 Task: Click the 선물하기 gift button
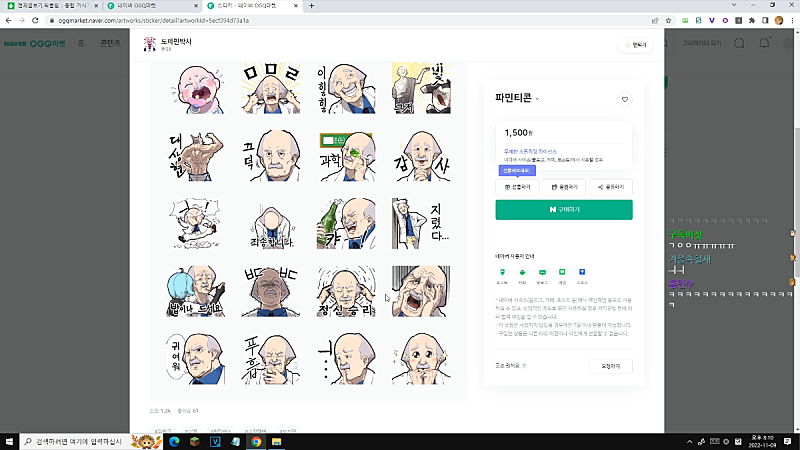pos(517,187)
